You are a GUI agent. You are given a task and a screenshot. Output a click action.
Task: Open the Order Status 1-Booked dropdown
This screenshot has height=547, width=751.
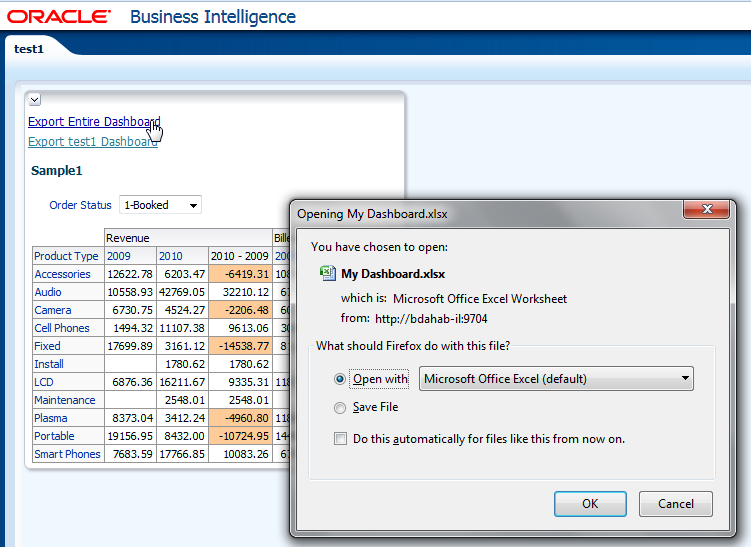(160, 205)
